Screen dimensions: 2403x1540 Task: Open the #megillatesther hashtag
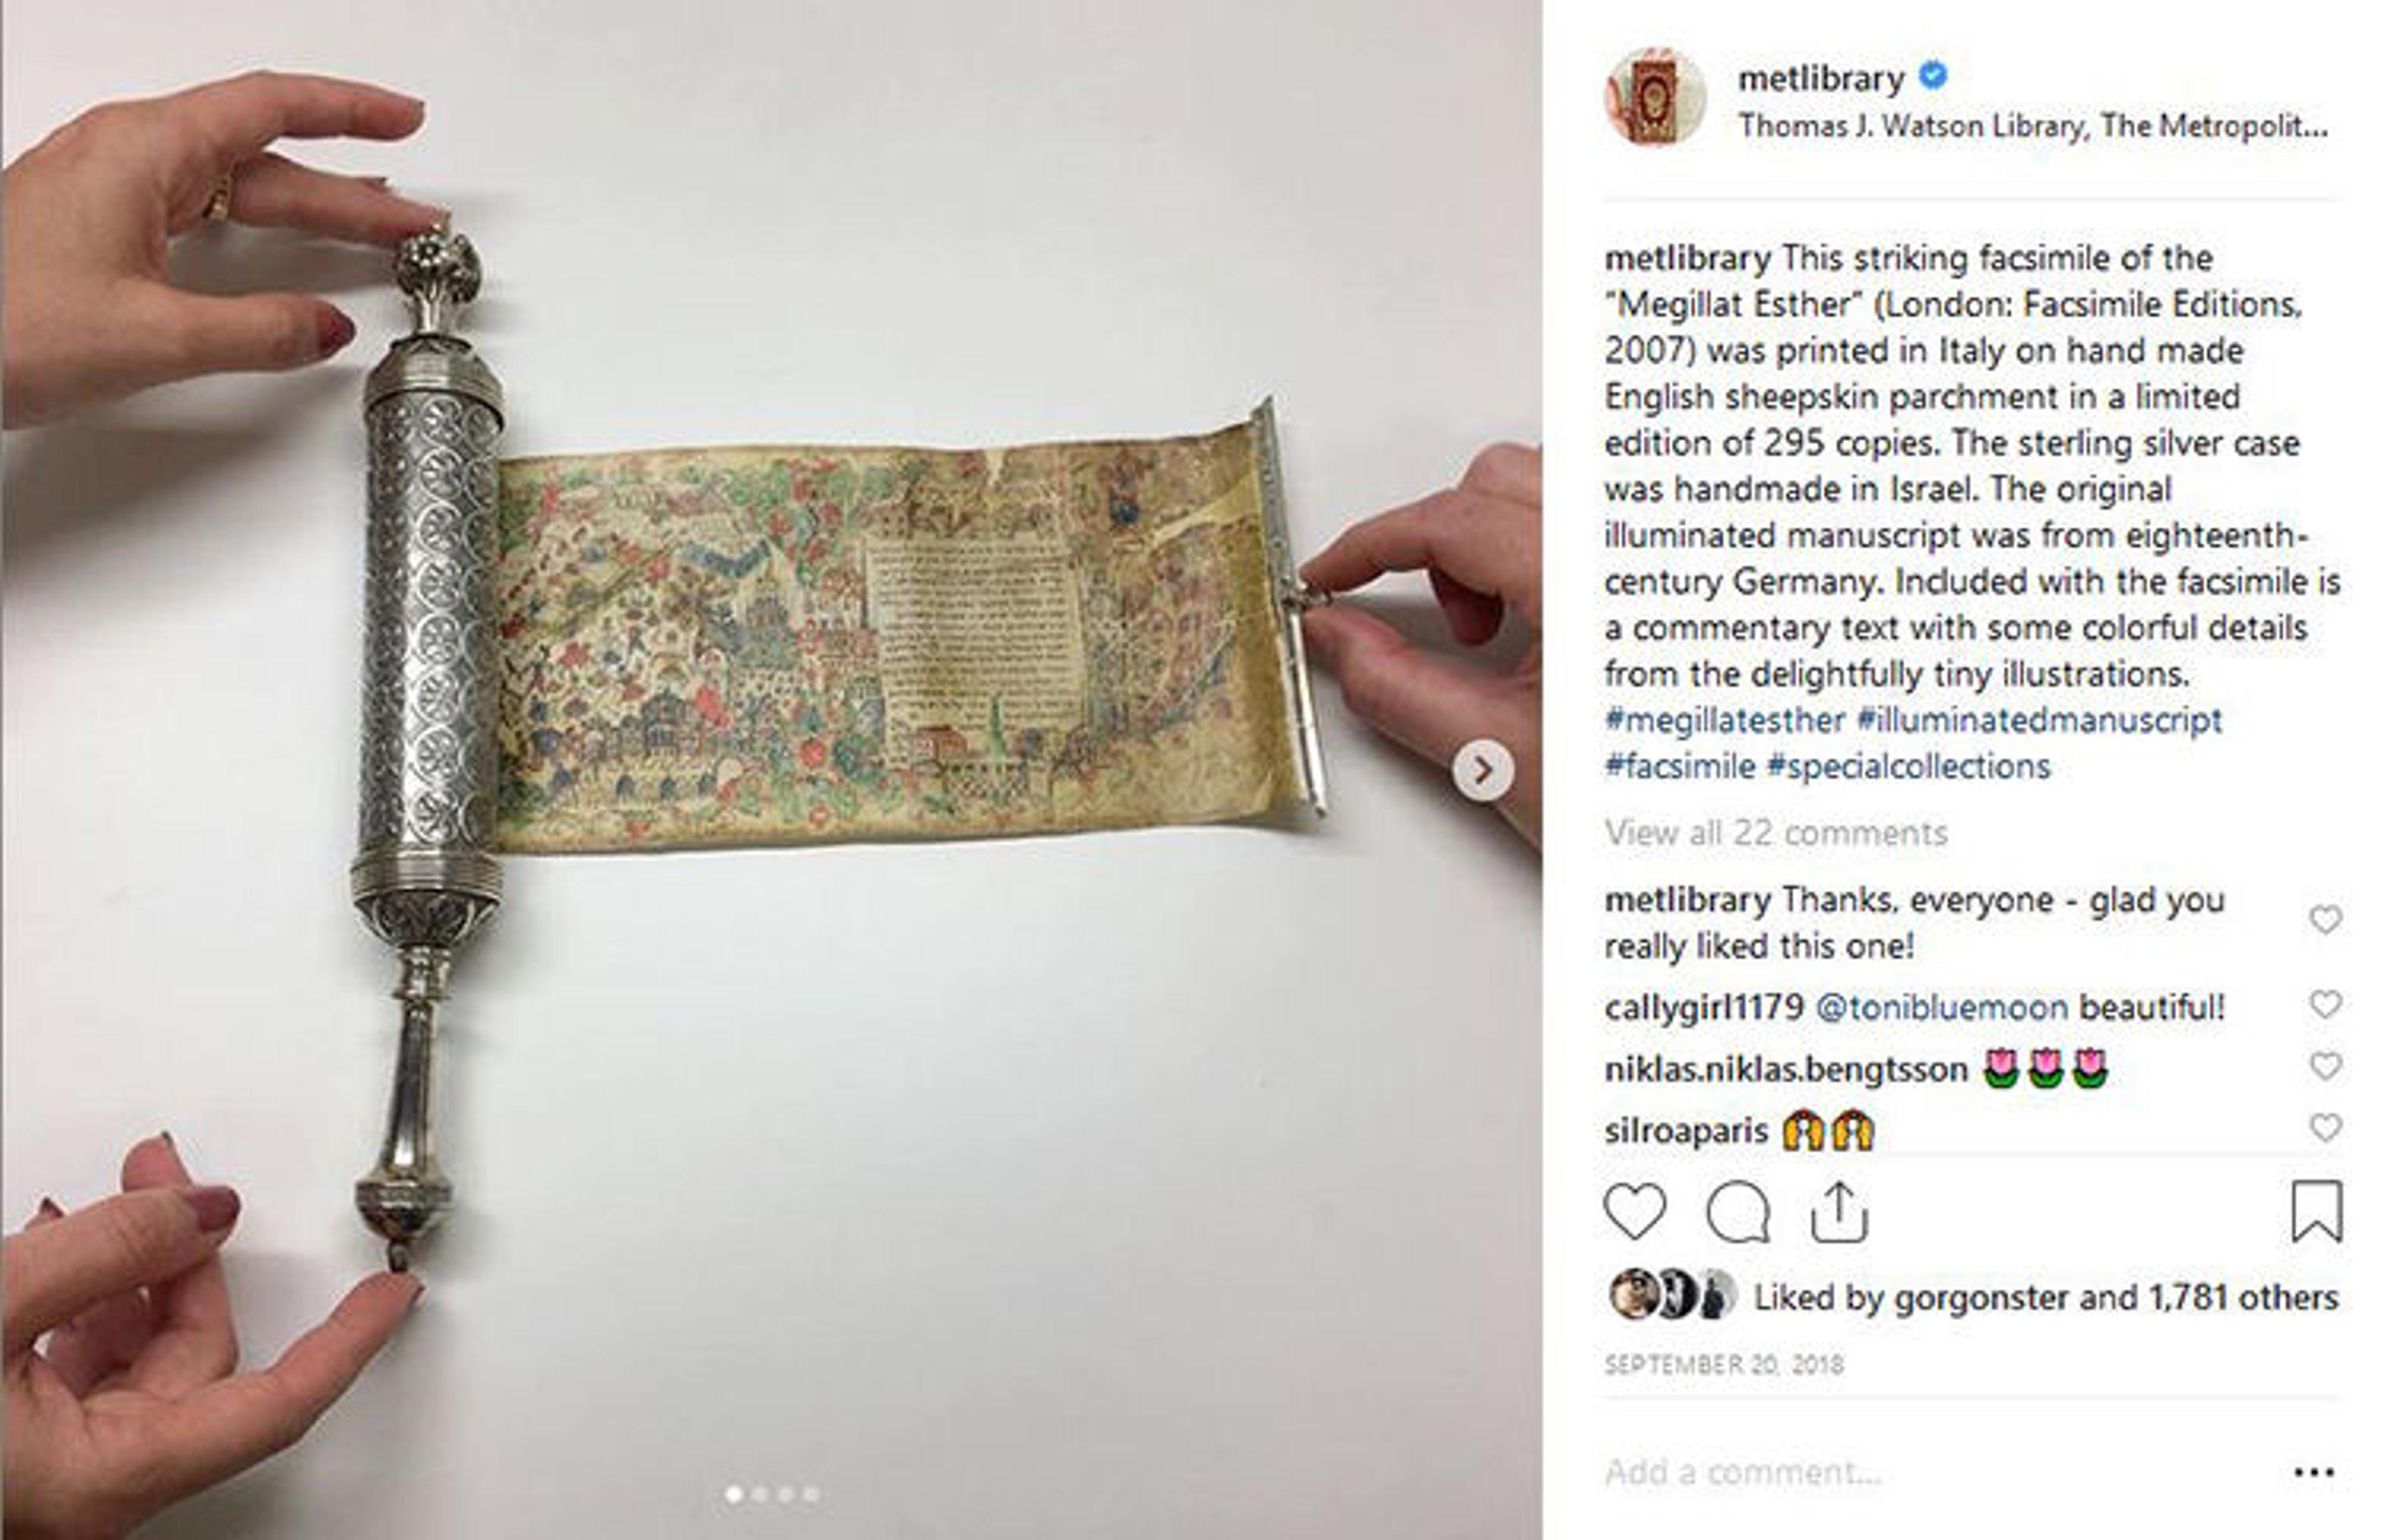1725,720
